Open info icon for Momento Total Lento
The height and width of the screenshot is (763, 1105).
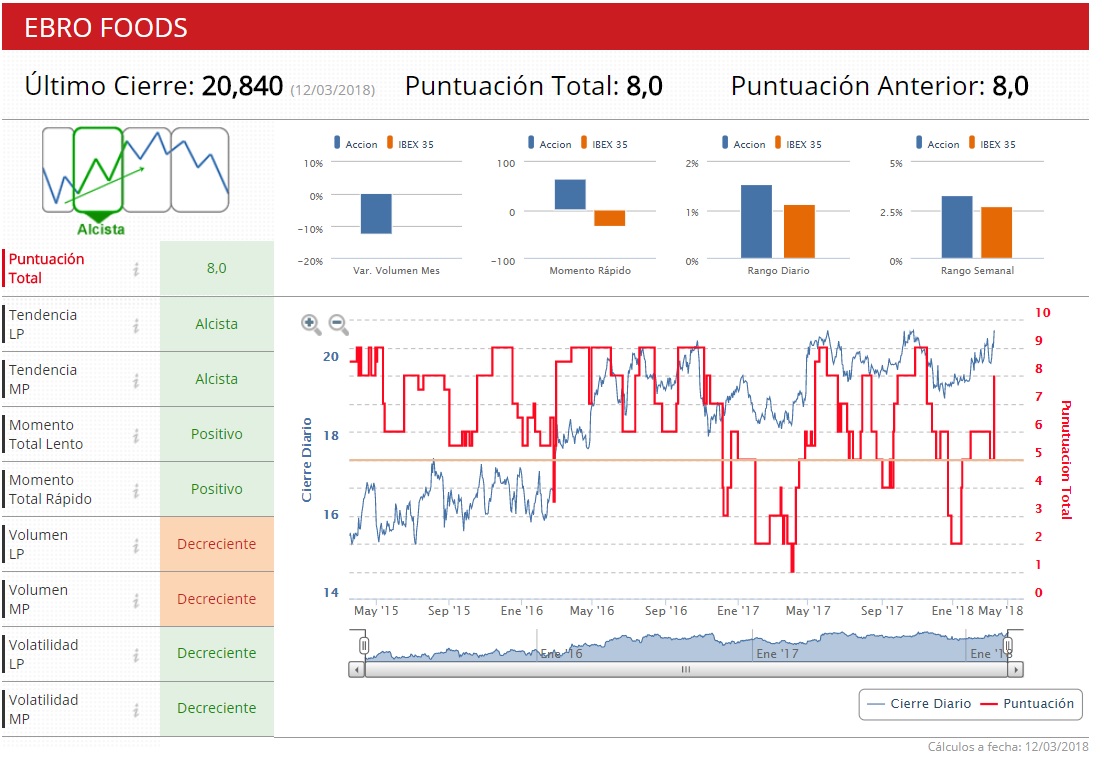click(x=136, y=435)
